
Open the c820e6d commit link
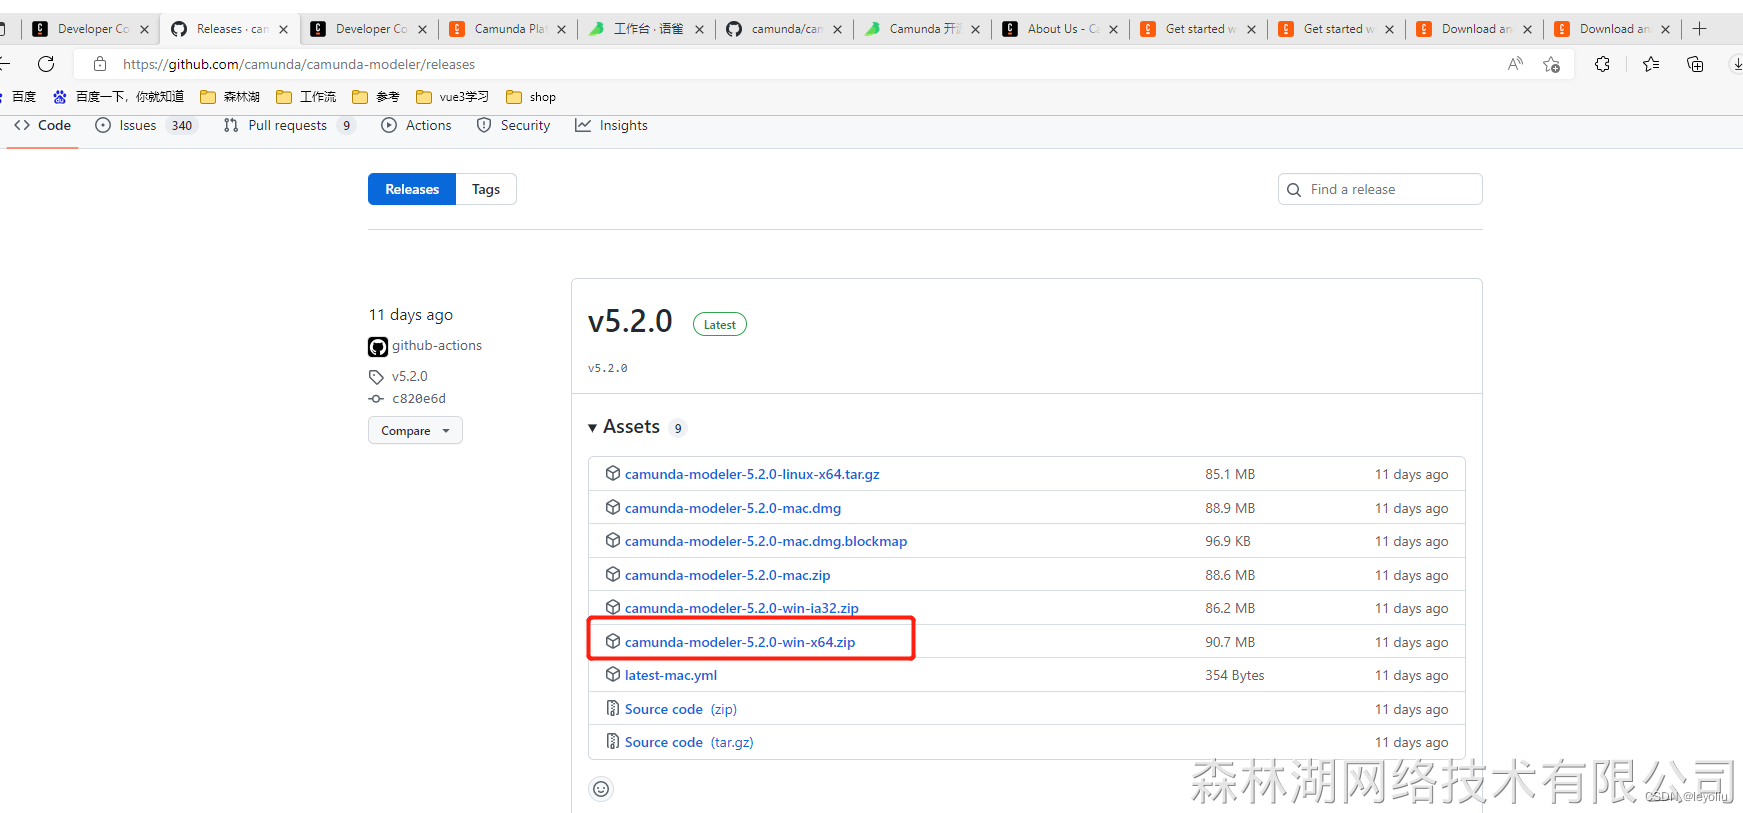tap(419, 398)
